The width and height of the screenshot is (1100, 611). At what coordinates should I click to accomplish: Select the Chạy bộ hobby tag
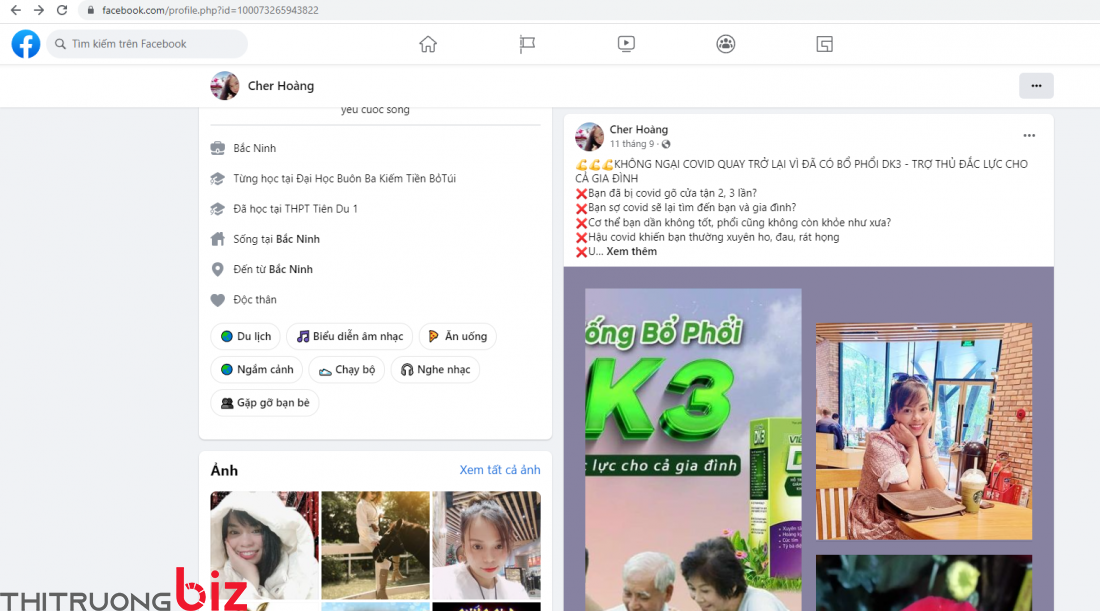pyautogui.click(x=347, y=370)
